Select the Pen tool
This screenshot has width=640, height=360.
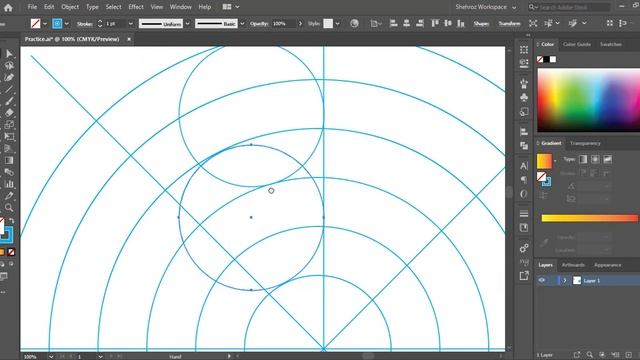click(x=9, y=78)
